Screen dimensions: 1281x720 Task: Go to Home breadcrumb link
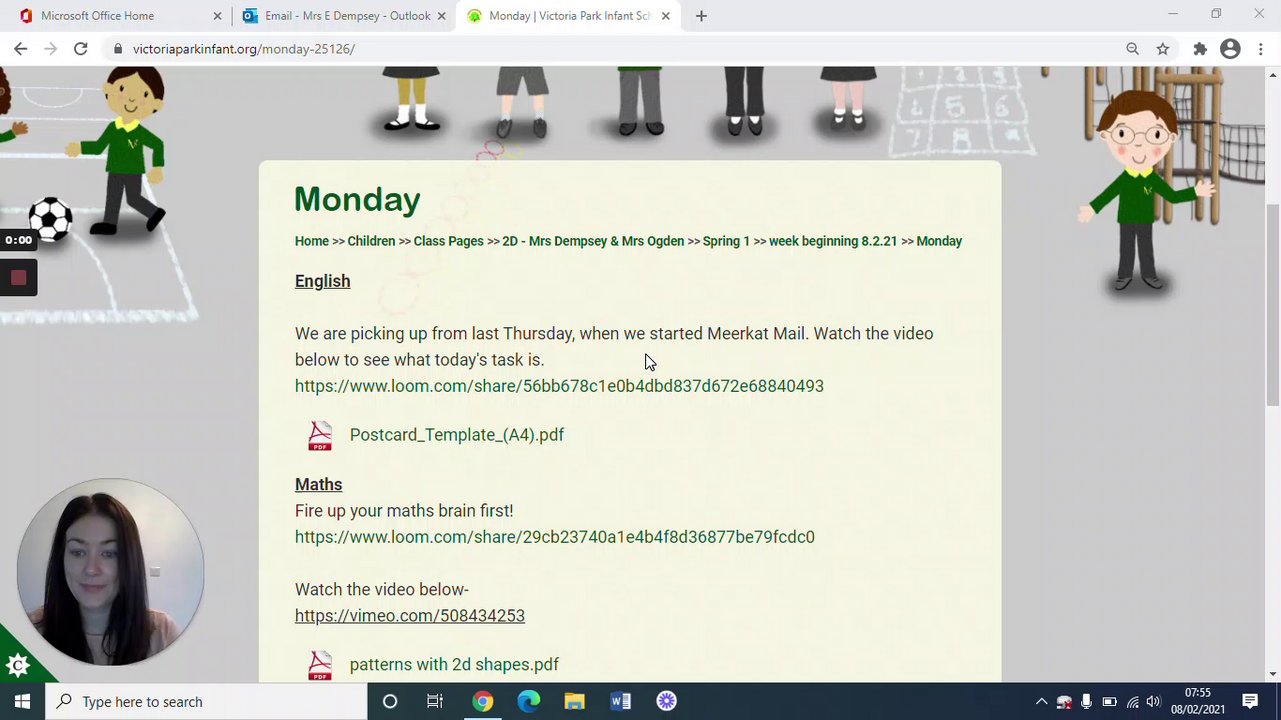click(x=312, y=241)
